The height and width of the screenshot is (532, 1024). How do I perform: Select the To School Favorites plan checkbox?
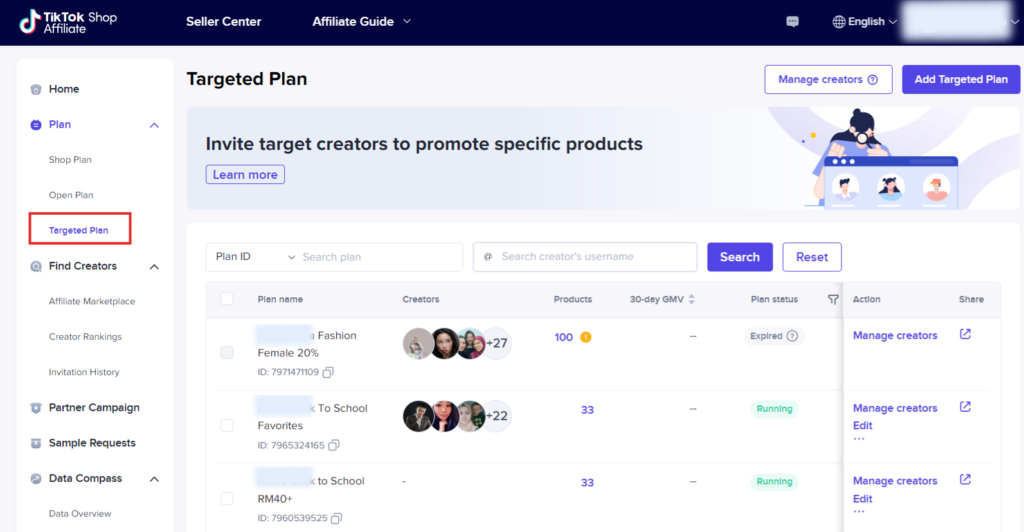227,425
